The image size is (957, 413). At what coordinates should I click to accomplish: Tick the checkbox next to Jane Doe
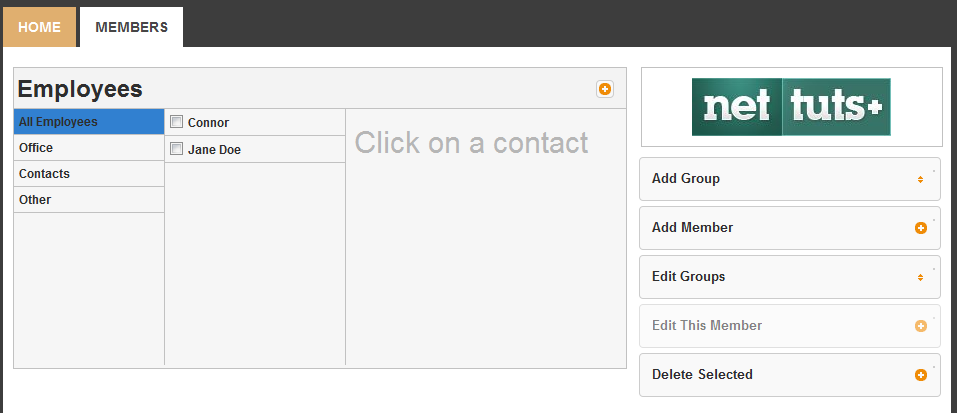coord(176,148)
